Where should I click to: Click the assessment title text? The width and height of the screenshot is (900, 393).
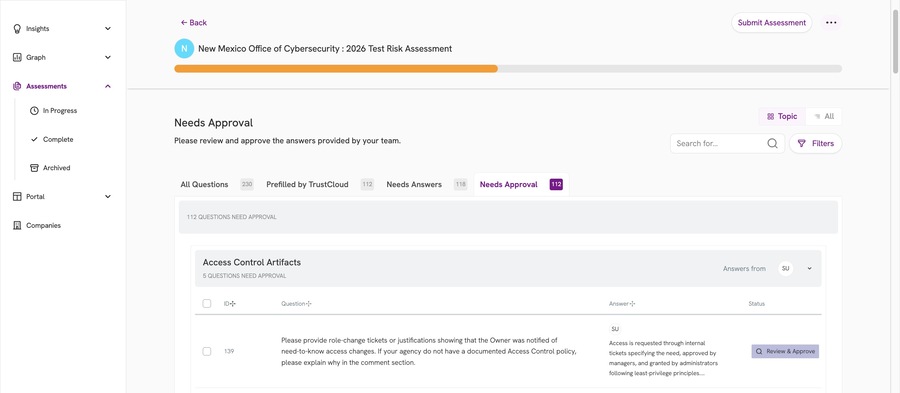click(x=325, y=49)
